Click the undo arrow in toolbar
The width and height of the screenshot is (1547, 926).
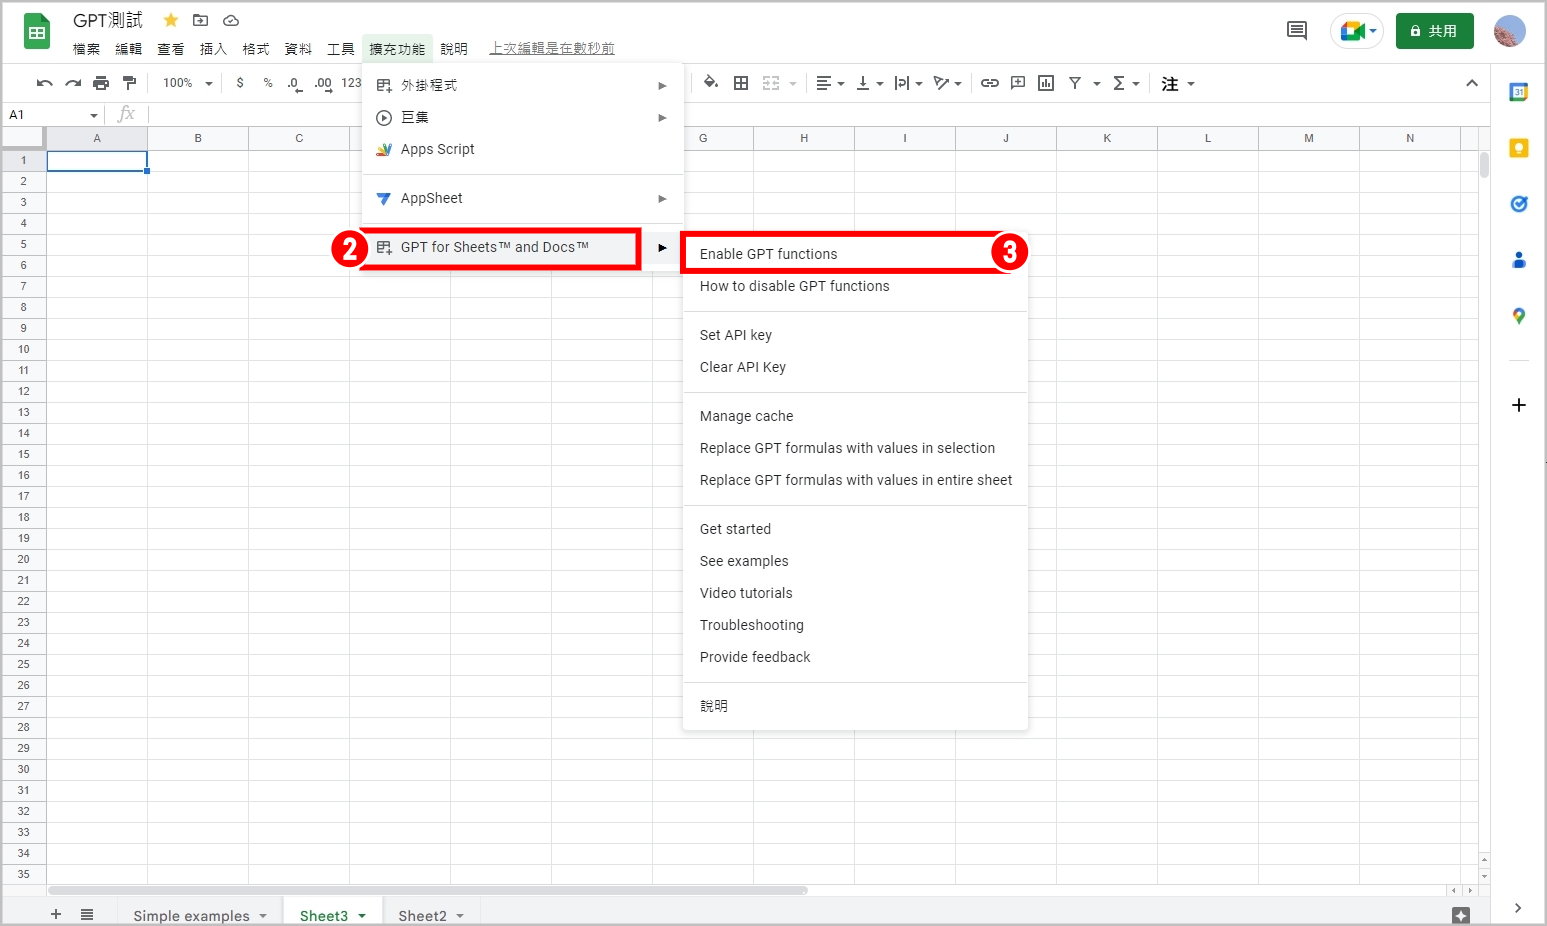44,83
